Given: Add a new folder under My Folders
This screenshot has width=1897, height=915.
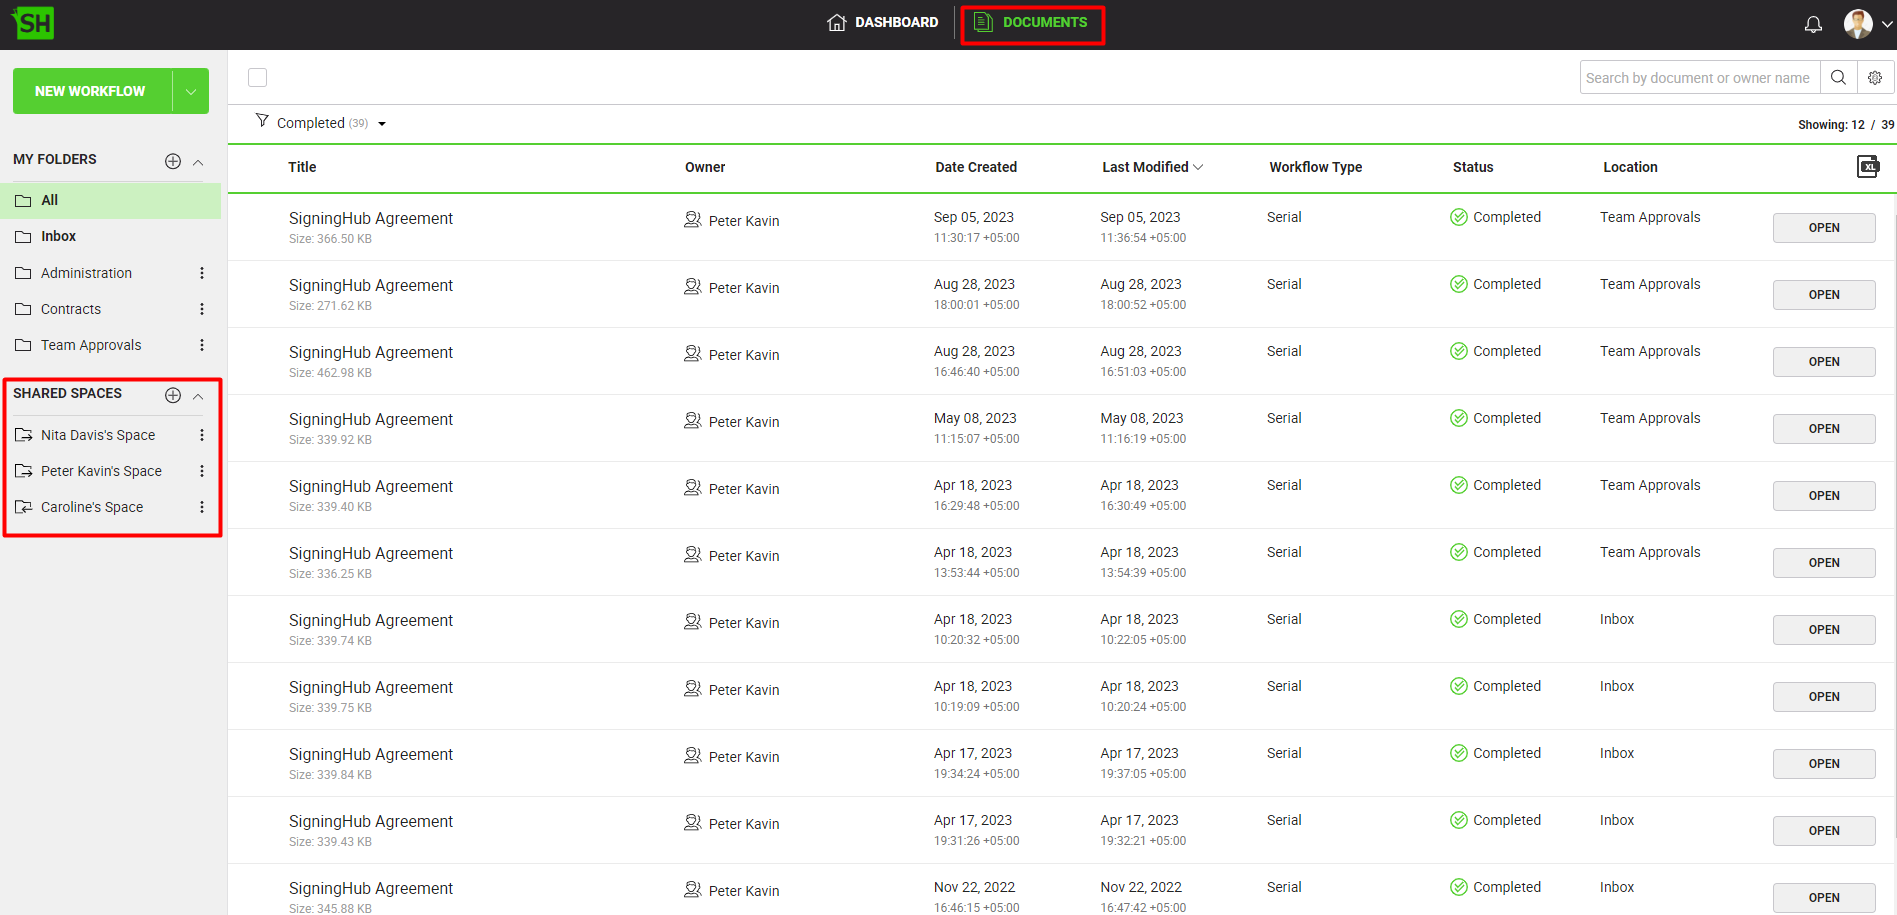Looking at the screenshot, I should 173,161.
